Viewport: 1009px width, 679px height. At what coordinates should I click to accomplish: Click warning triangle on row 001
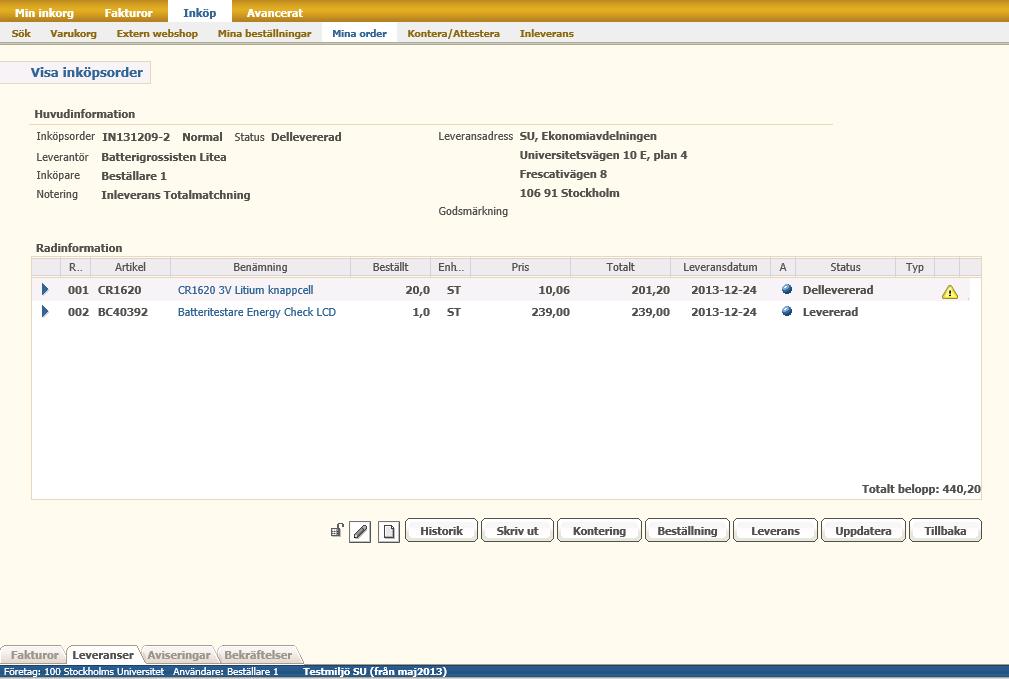tap(950, 292)
